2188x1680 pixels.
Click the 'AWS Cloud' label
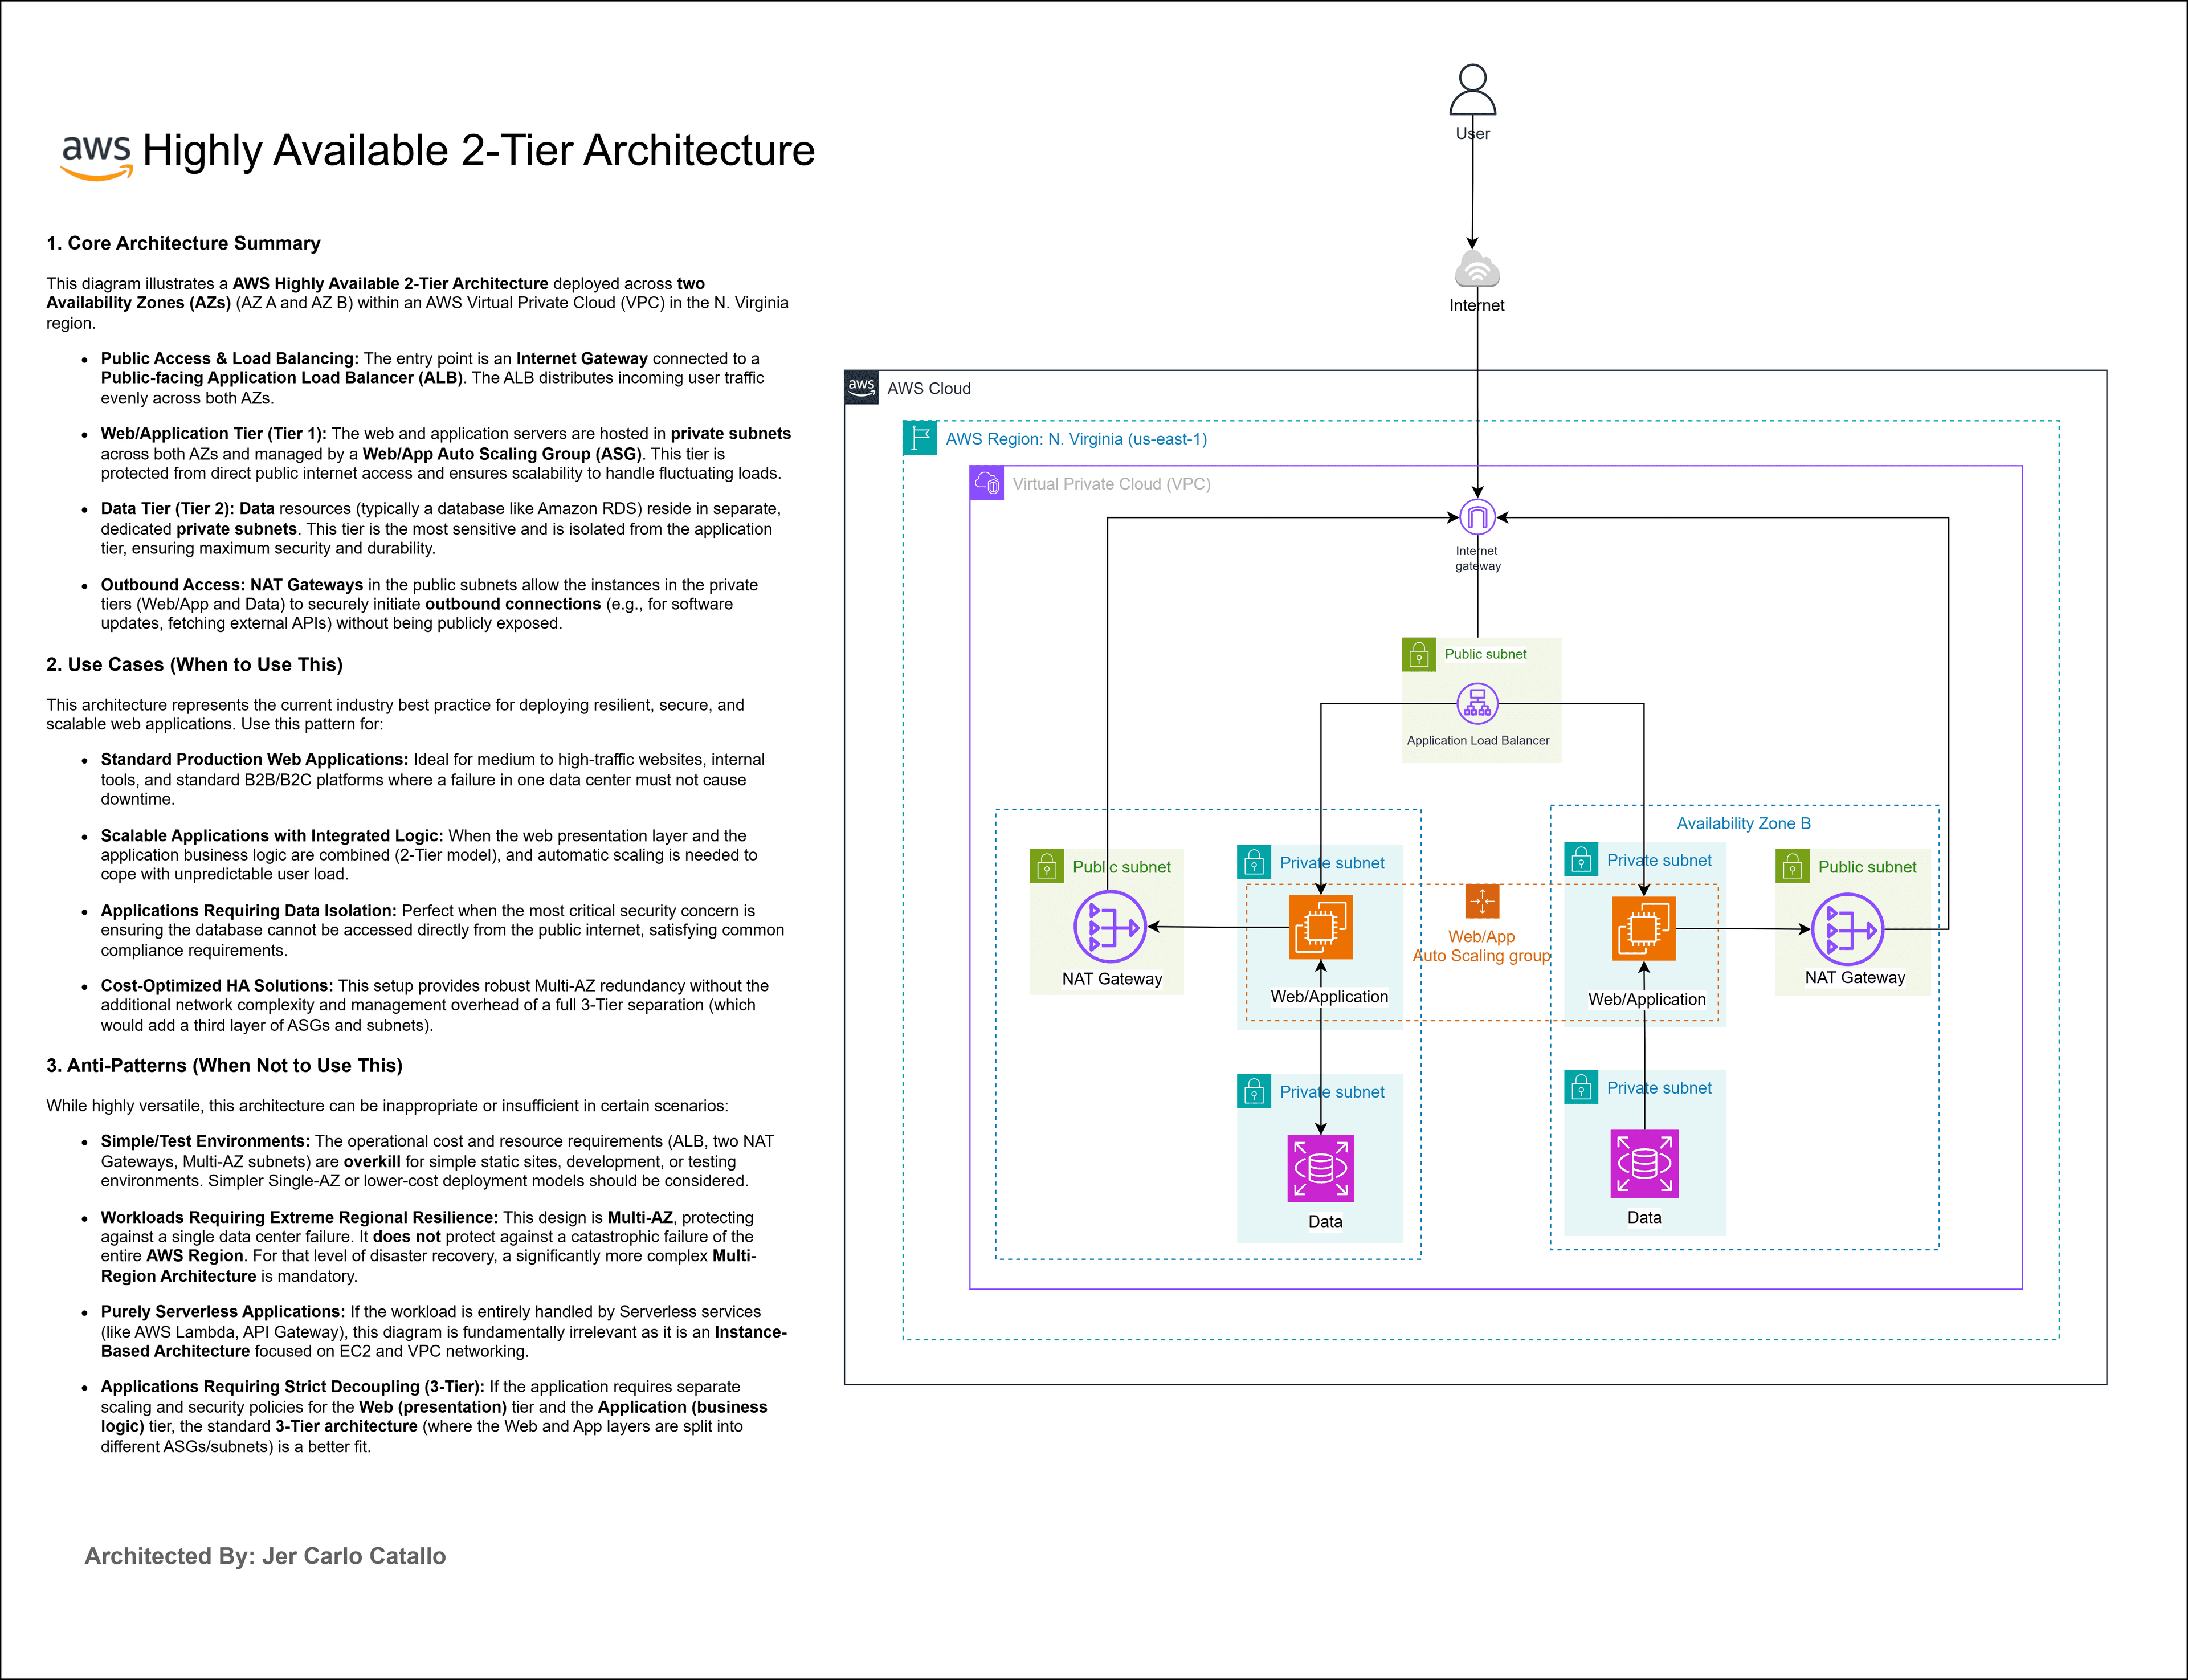[928, 388]
